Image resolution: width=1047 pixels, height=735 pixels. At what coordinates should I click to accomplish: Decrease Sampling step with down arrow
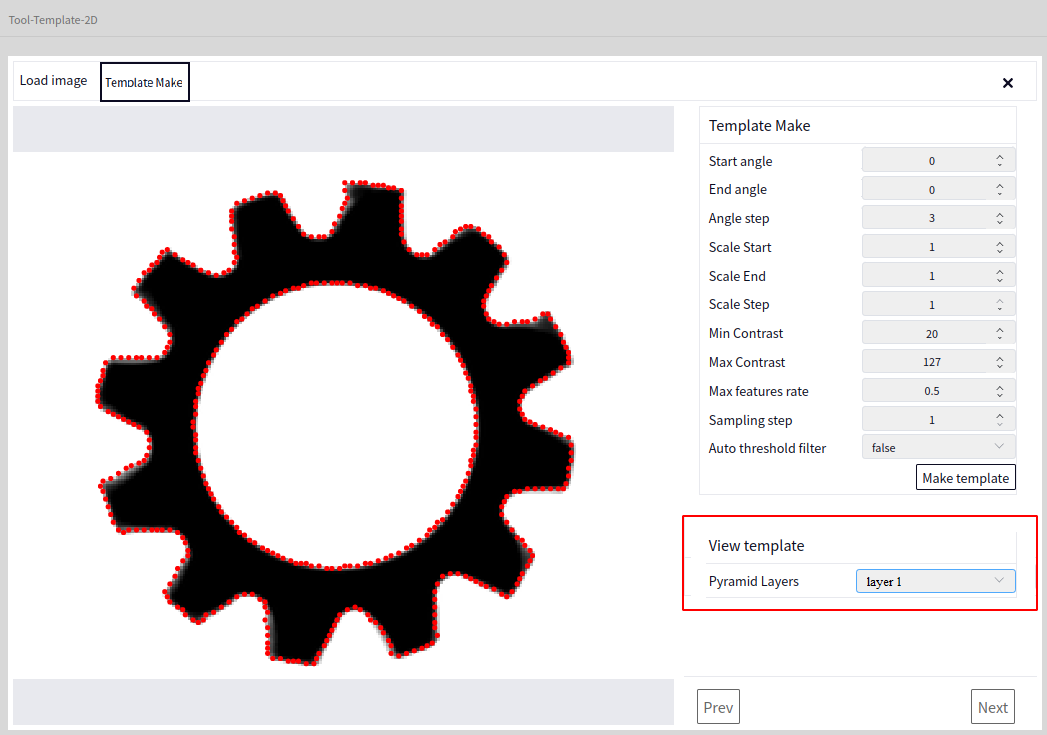coord(1000,423)
